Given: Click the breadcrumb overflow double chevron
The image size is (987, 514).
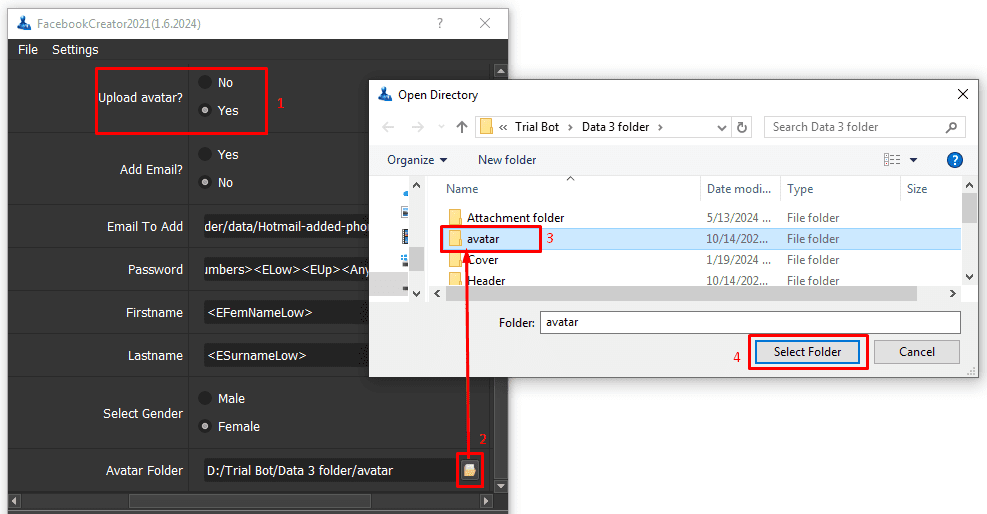Looking at the screenshot, I should click(503, 127).
